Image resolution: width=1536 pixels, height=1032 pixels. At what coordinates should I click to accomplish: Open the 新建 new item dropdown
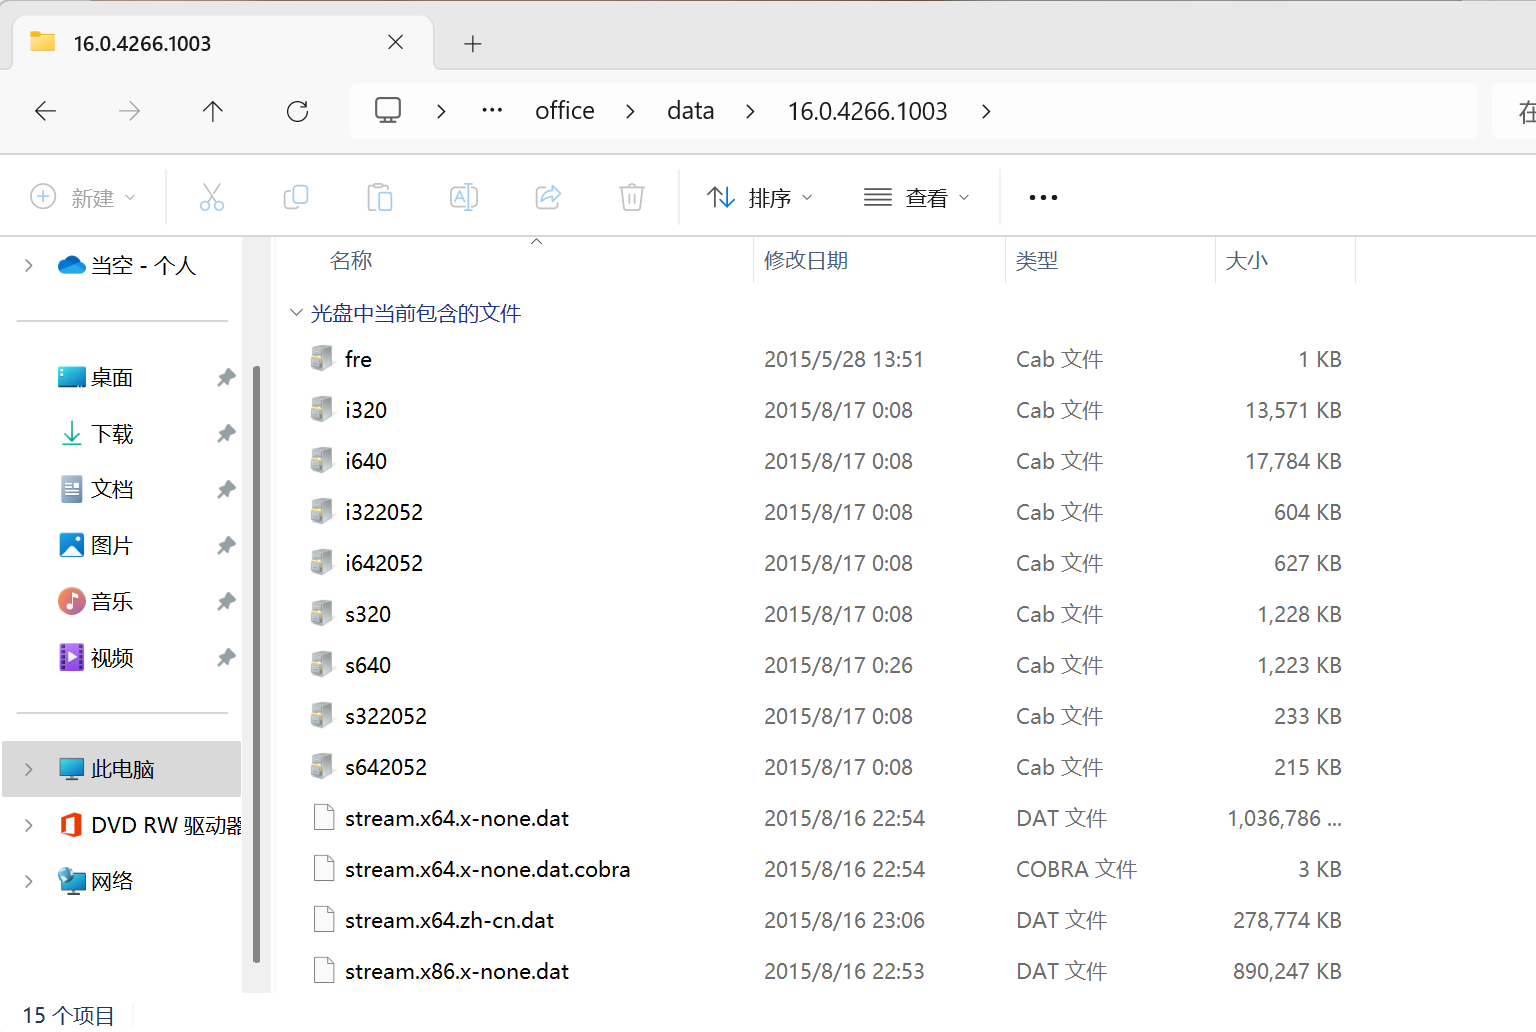(x=84, y=198)
